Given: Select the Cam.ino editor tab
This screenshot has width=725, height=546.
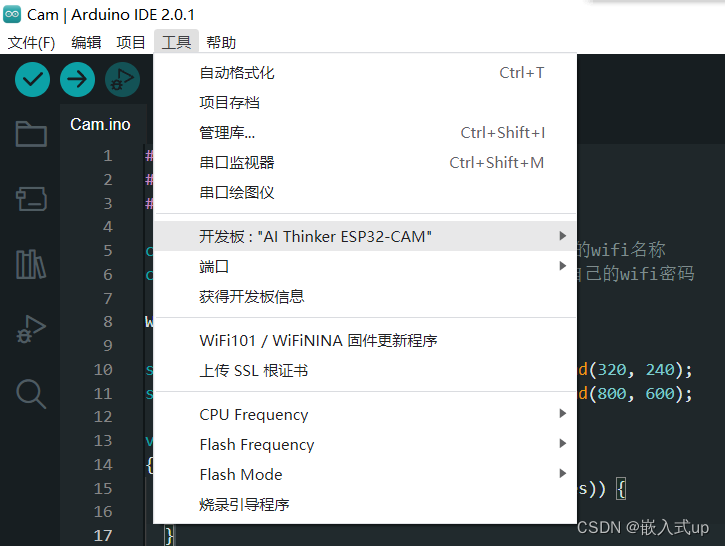Looking at the screenshot, I should (100, 124).
